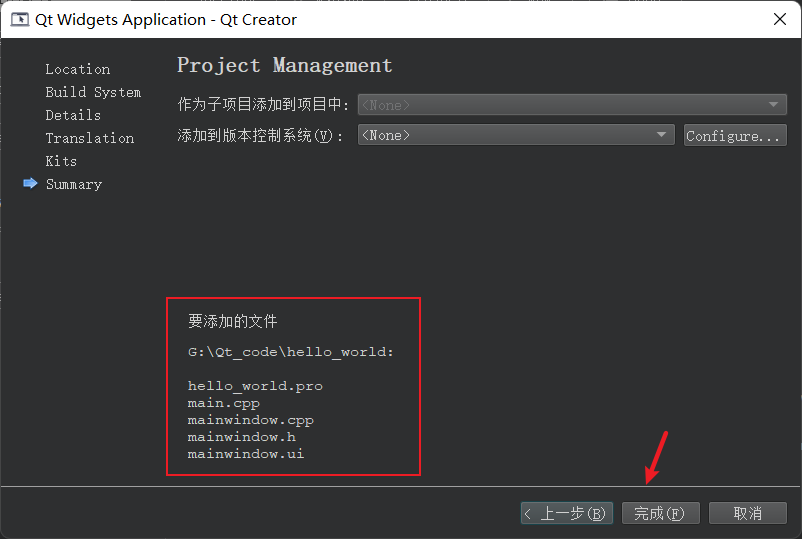The width and height of the screenshot is (802, 539).
Task: Click the mainwindow.ui file name
Action: (x=246, y=454)
